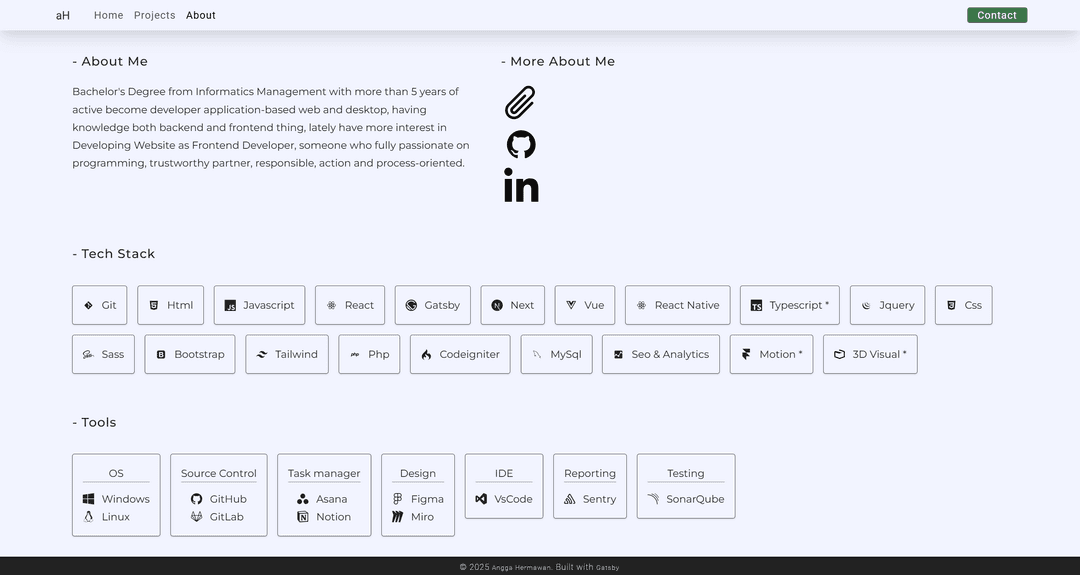Click the Figma icon under Design
This screenshot has width=1080, height=575.
click(398, 499)
